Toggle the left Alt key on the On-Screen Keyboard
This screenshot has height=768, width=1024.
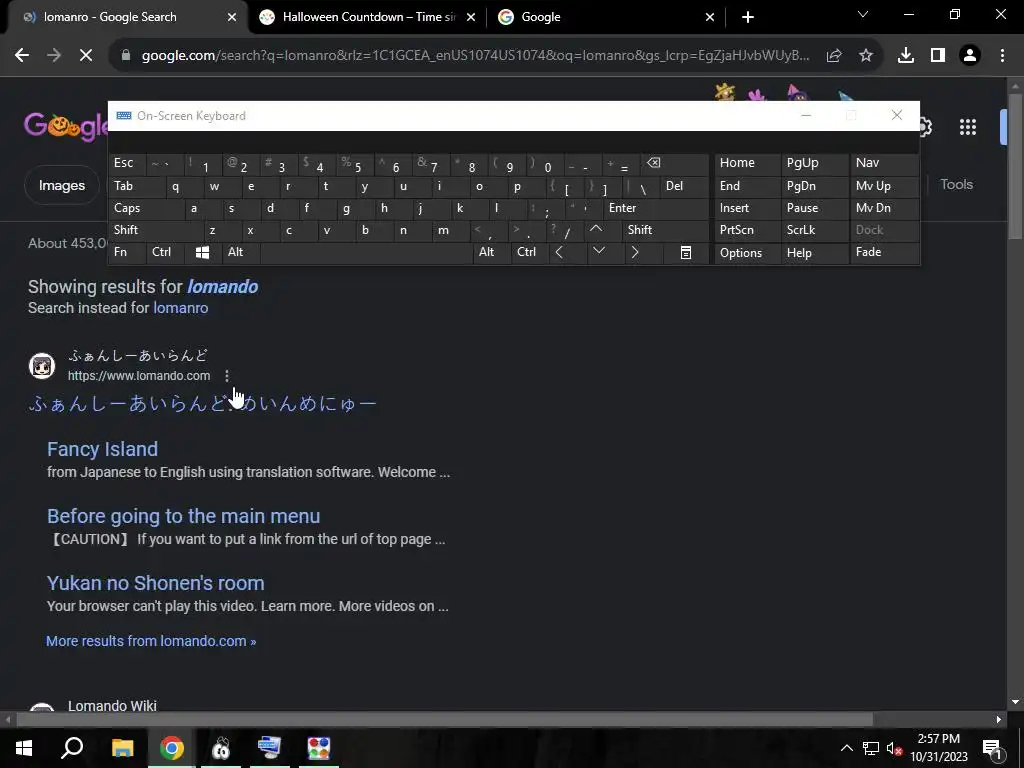(x=241, y=253)
